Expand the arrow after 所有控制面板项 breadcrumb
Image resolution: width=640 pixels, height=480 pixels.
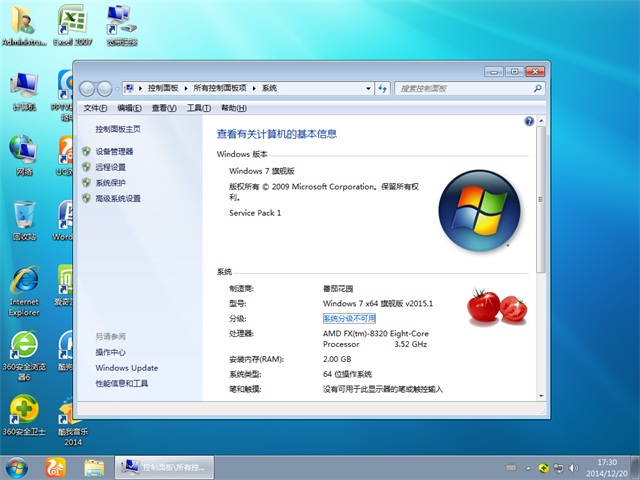click(254, 88)
